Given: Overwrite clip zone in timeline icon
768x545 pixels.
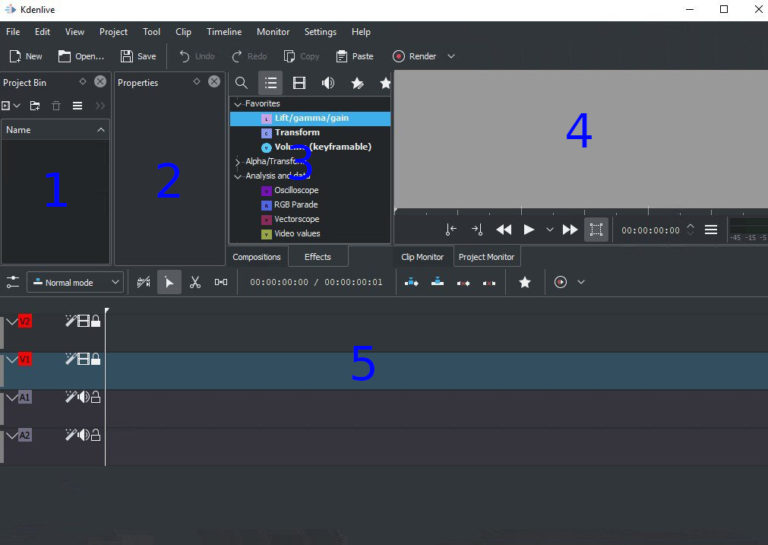Looking at the screenshot, I should (x=437, y=283).
